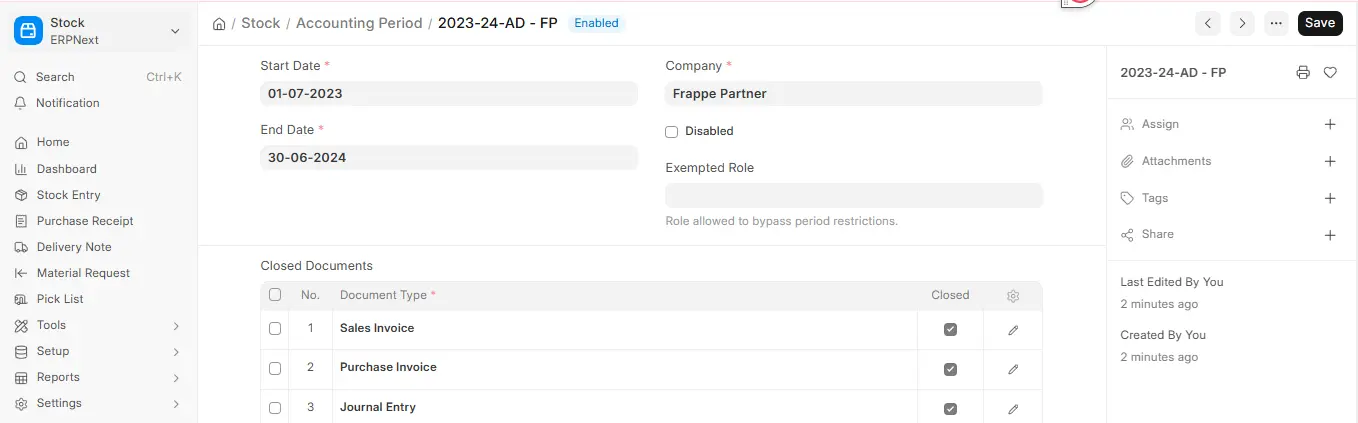Uncheck Closed for Purchase Invoice
This screenshot has height=423, width=1358.
[x=950, y=369]
